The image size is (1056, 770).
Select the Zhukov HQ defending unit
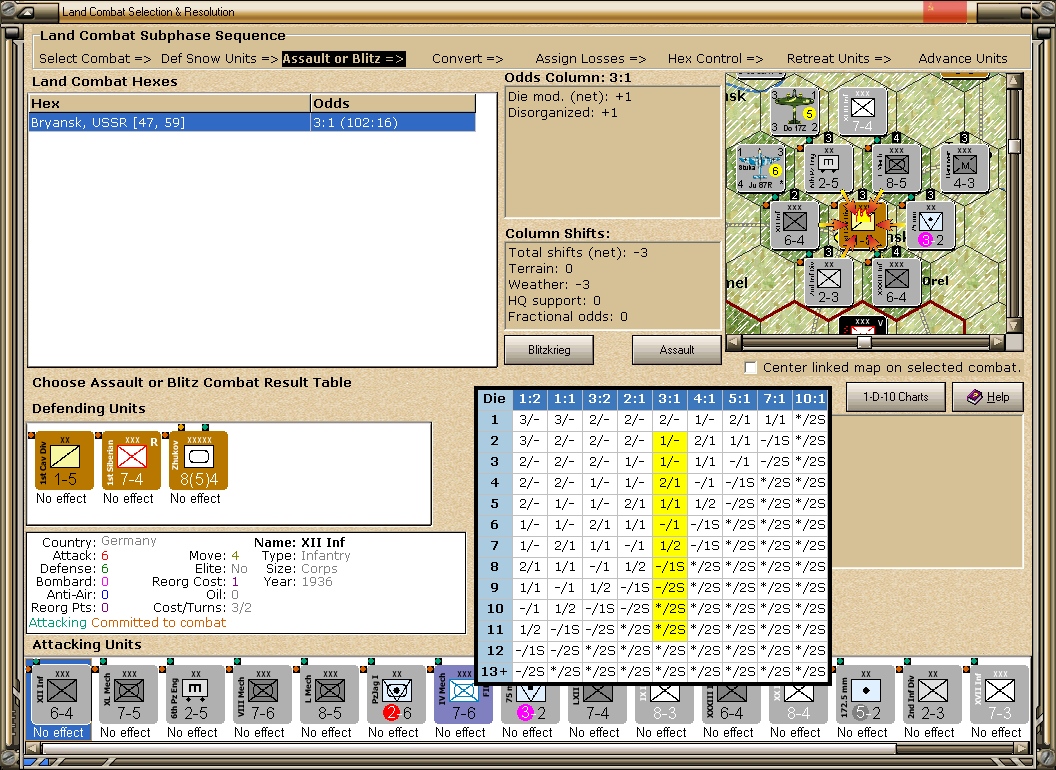tap(198, 461)
